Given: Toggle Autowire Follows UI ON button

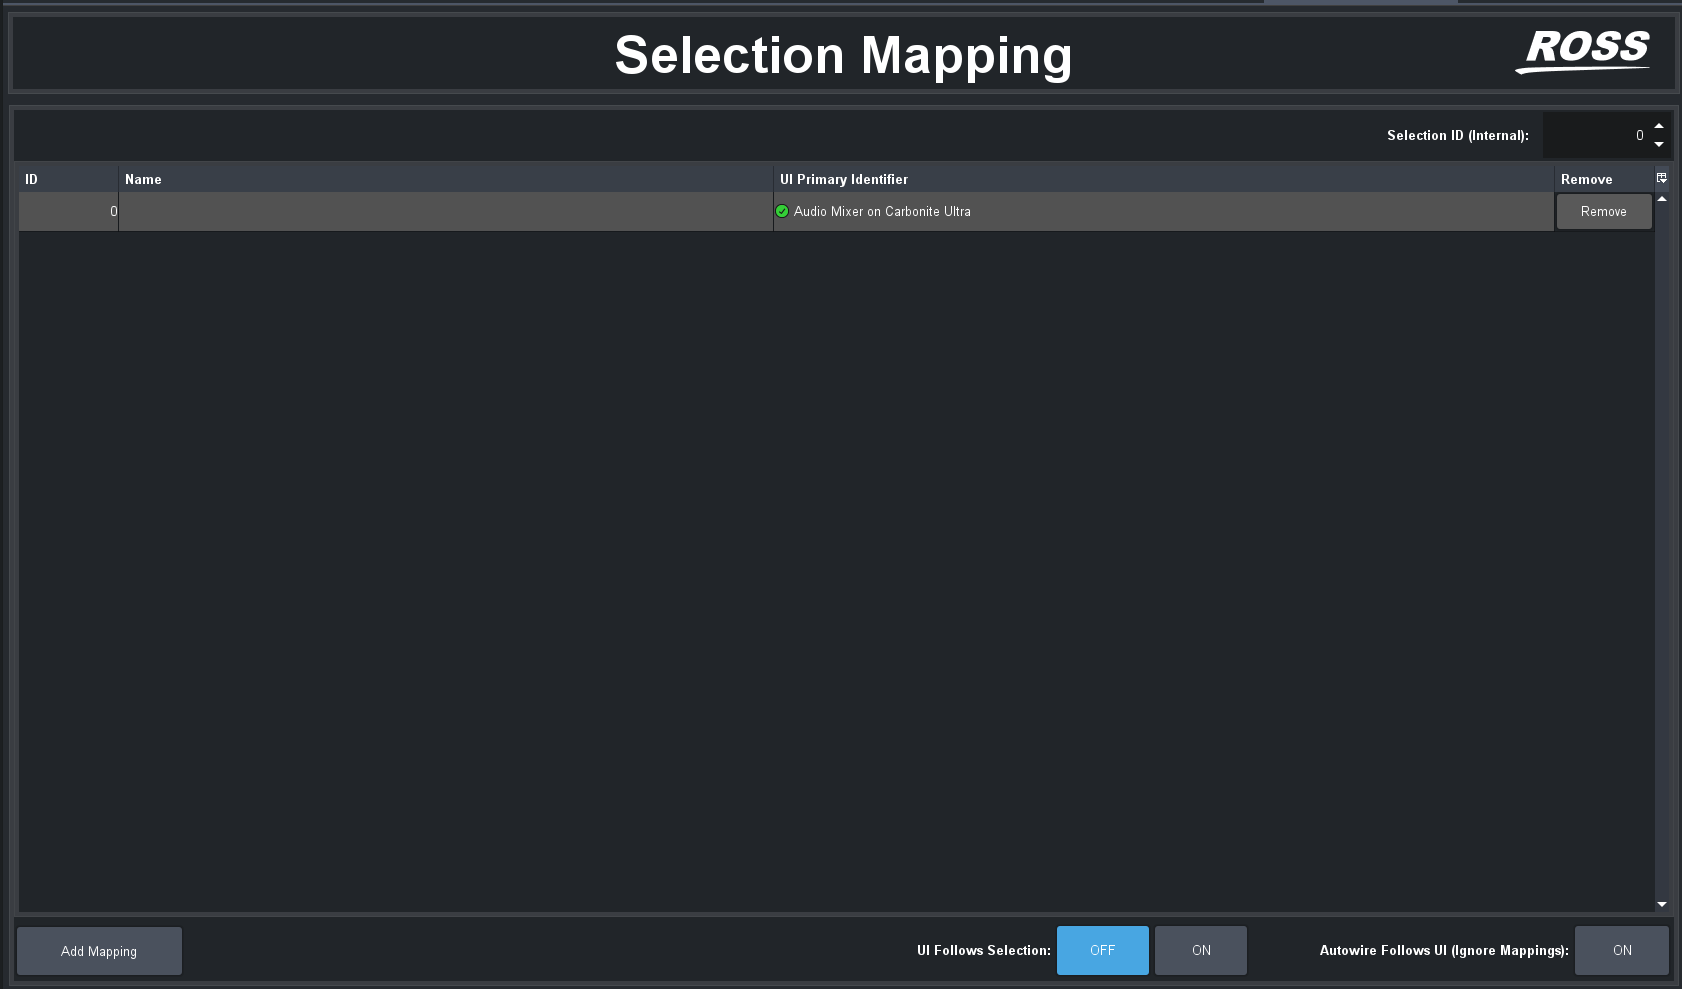Looking at the screenshot, I should pyautogui.click(x=1621, y=950).
